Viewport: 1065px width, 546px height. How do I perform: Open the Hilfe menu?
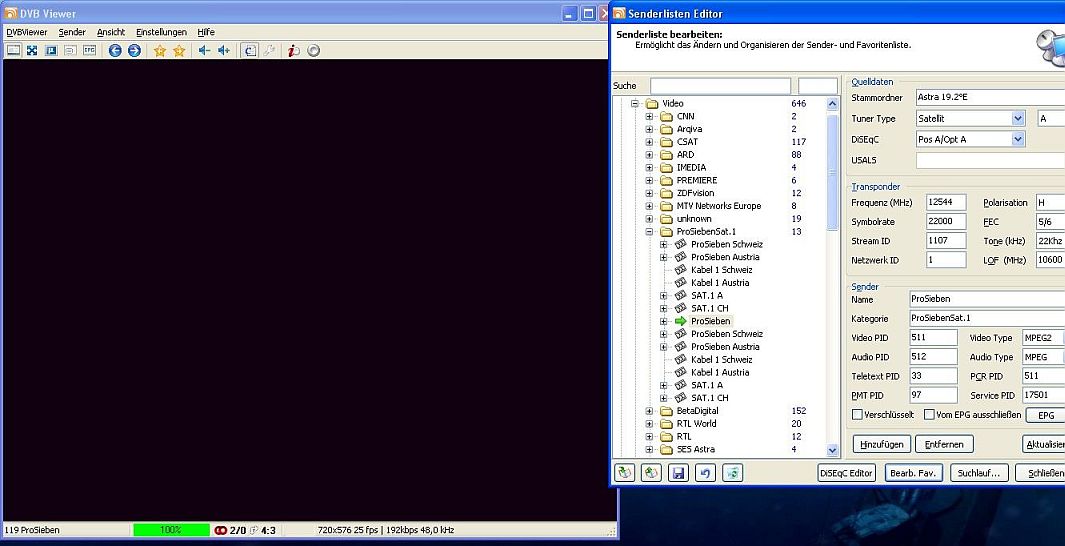tap(206, 32)
